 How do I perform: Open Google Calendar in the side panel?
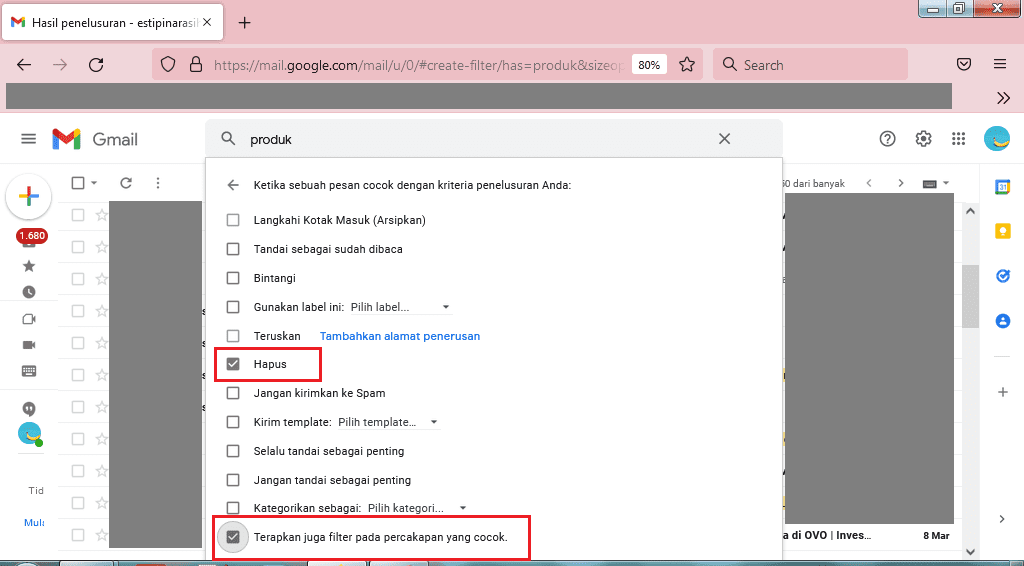coord(1002,187)
